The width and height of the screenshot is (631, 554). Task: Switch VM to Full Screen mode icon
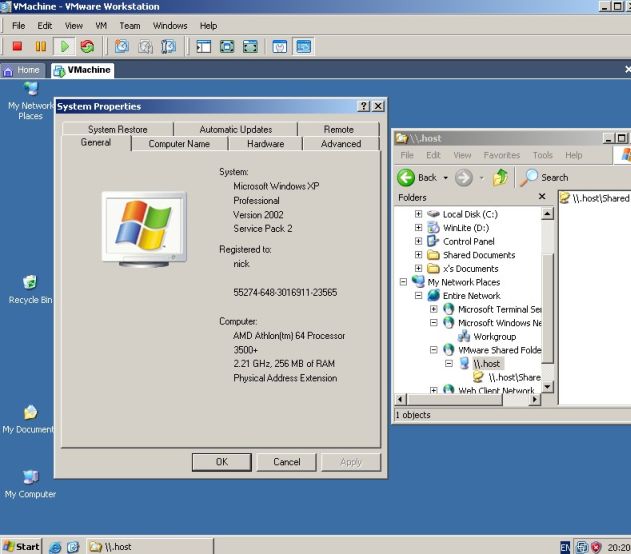click(x=227, y=46)
